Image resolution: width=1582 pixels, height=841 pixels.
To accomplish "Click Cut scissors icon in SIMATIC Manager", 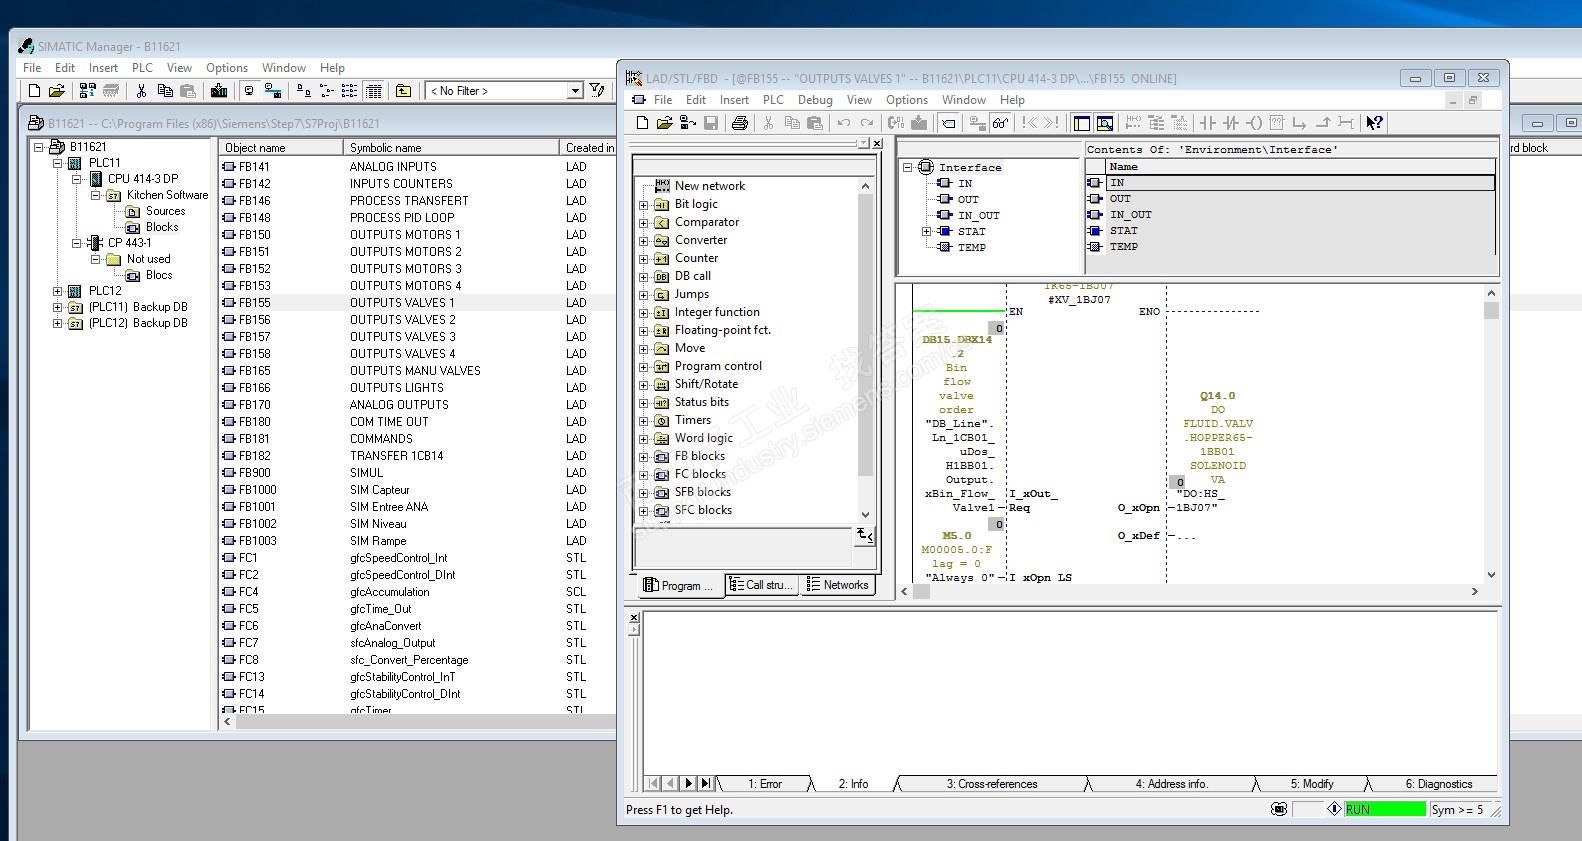I will (x=141, y=91).
